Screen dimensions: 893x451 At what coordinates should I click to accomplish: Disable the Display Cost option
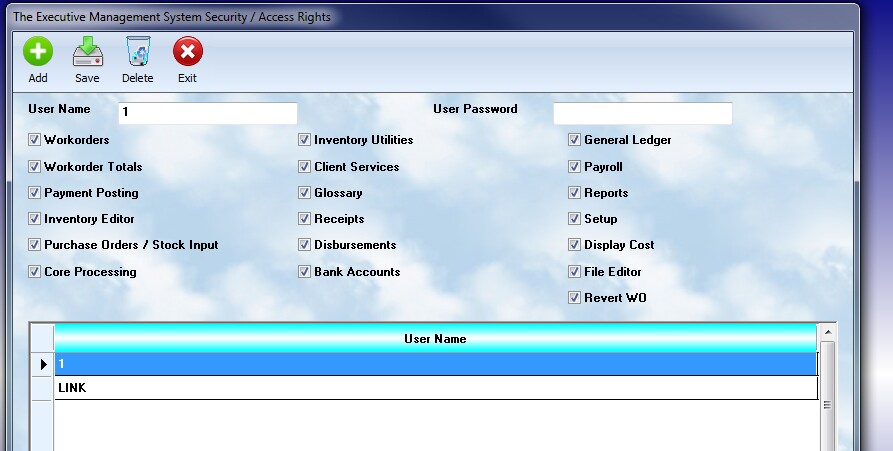[575, 245]
